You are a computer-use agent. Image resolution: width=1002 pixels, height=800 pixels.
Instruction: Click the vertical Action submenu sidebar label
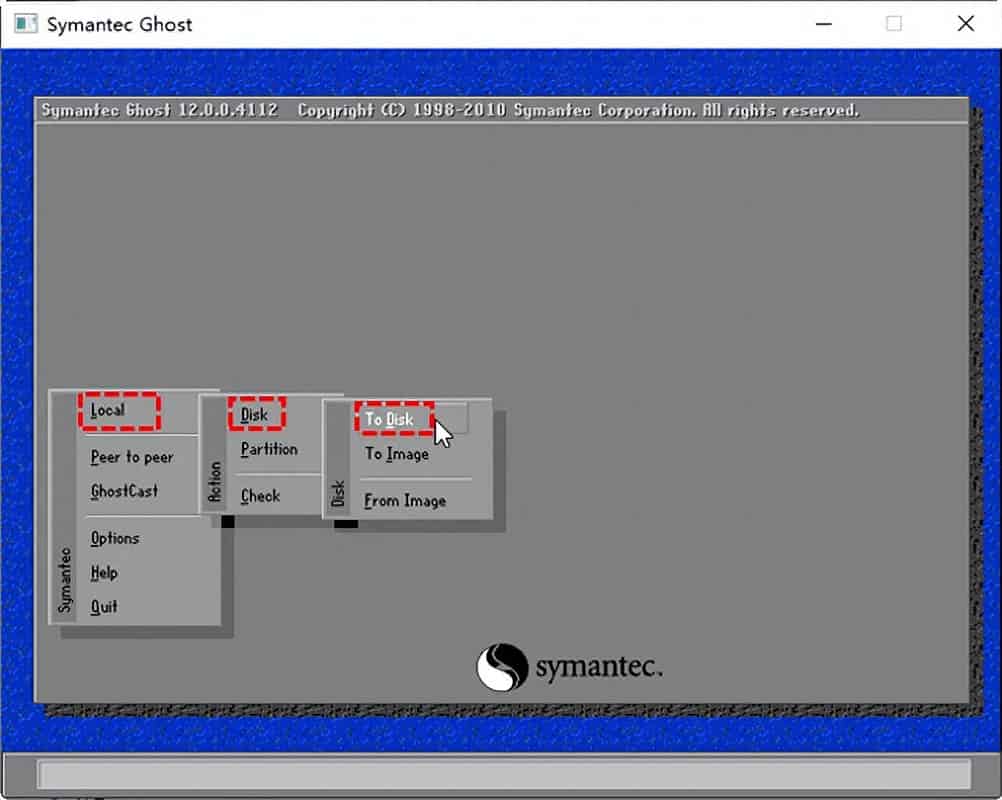[x=215, y=480]
